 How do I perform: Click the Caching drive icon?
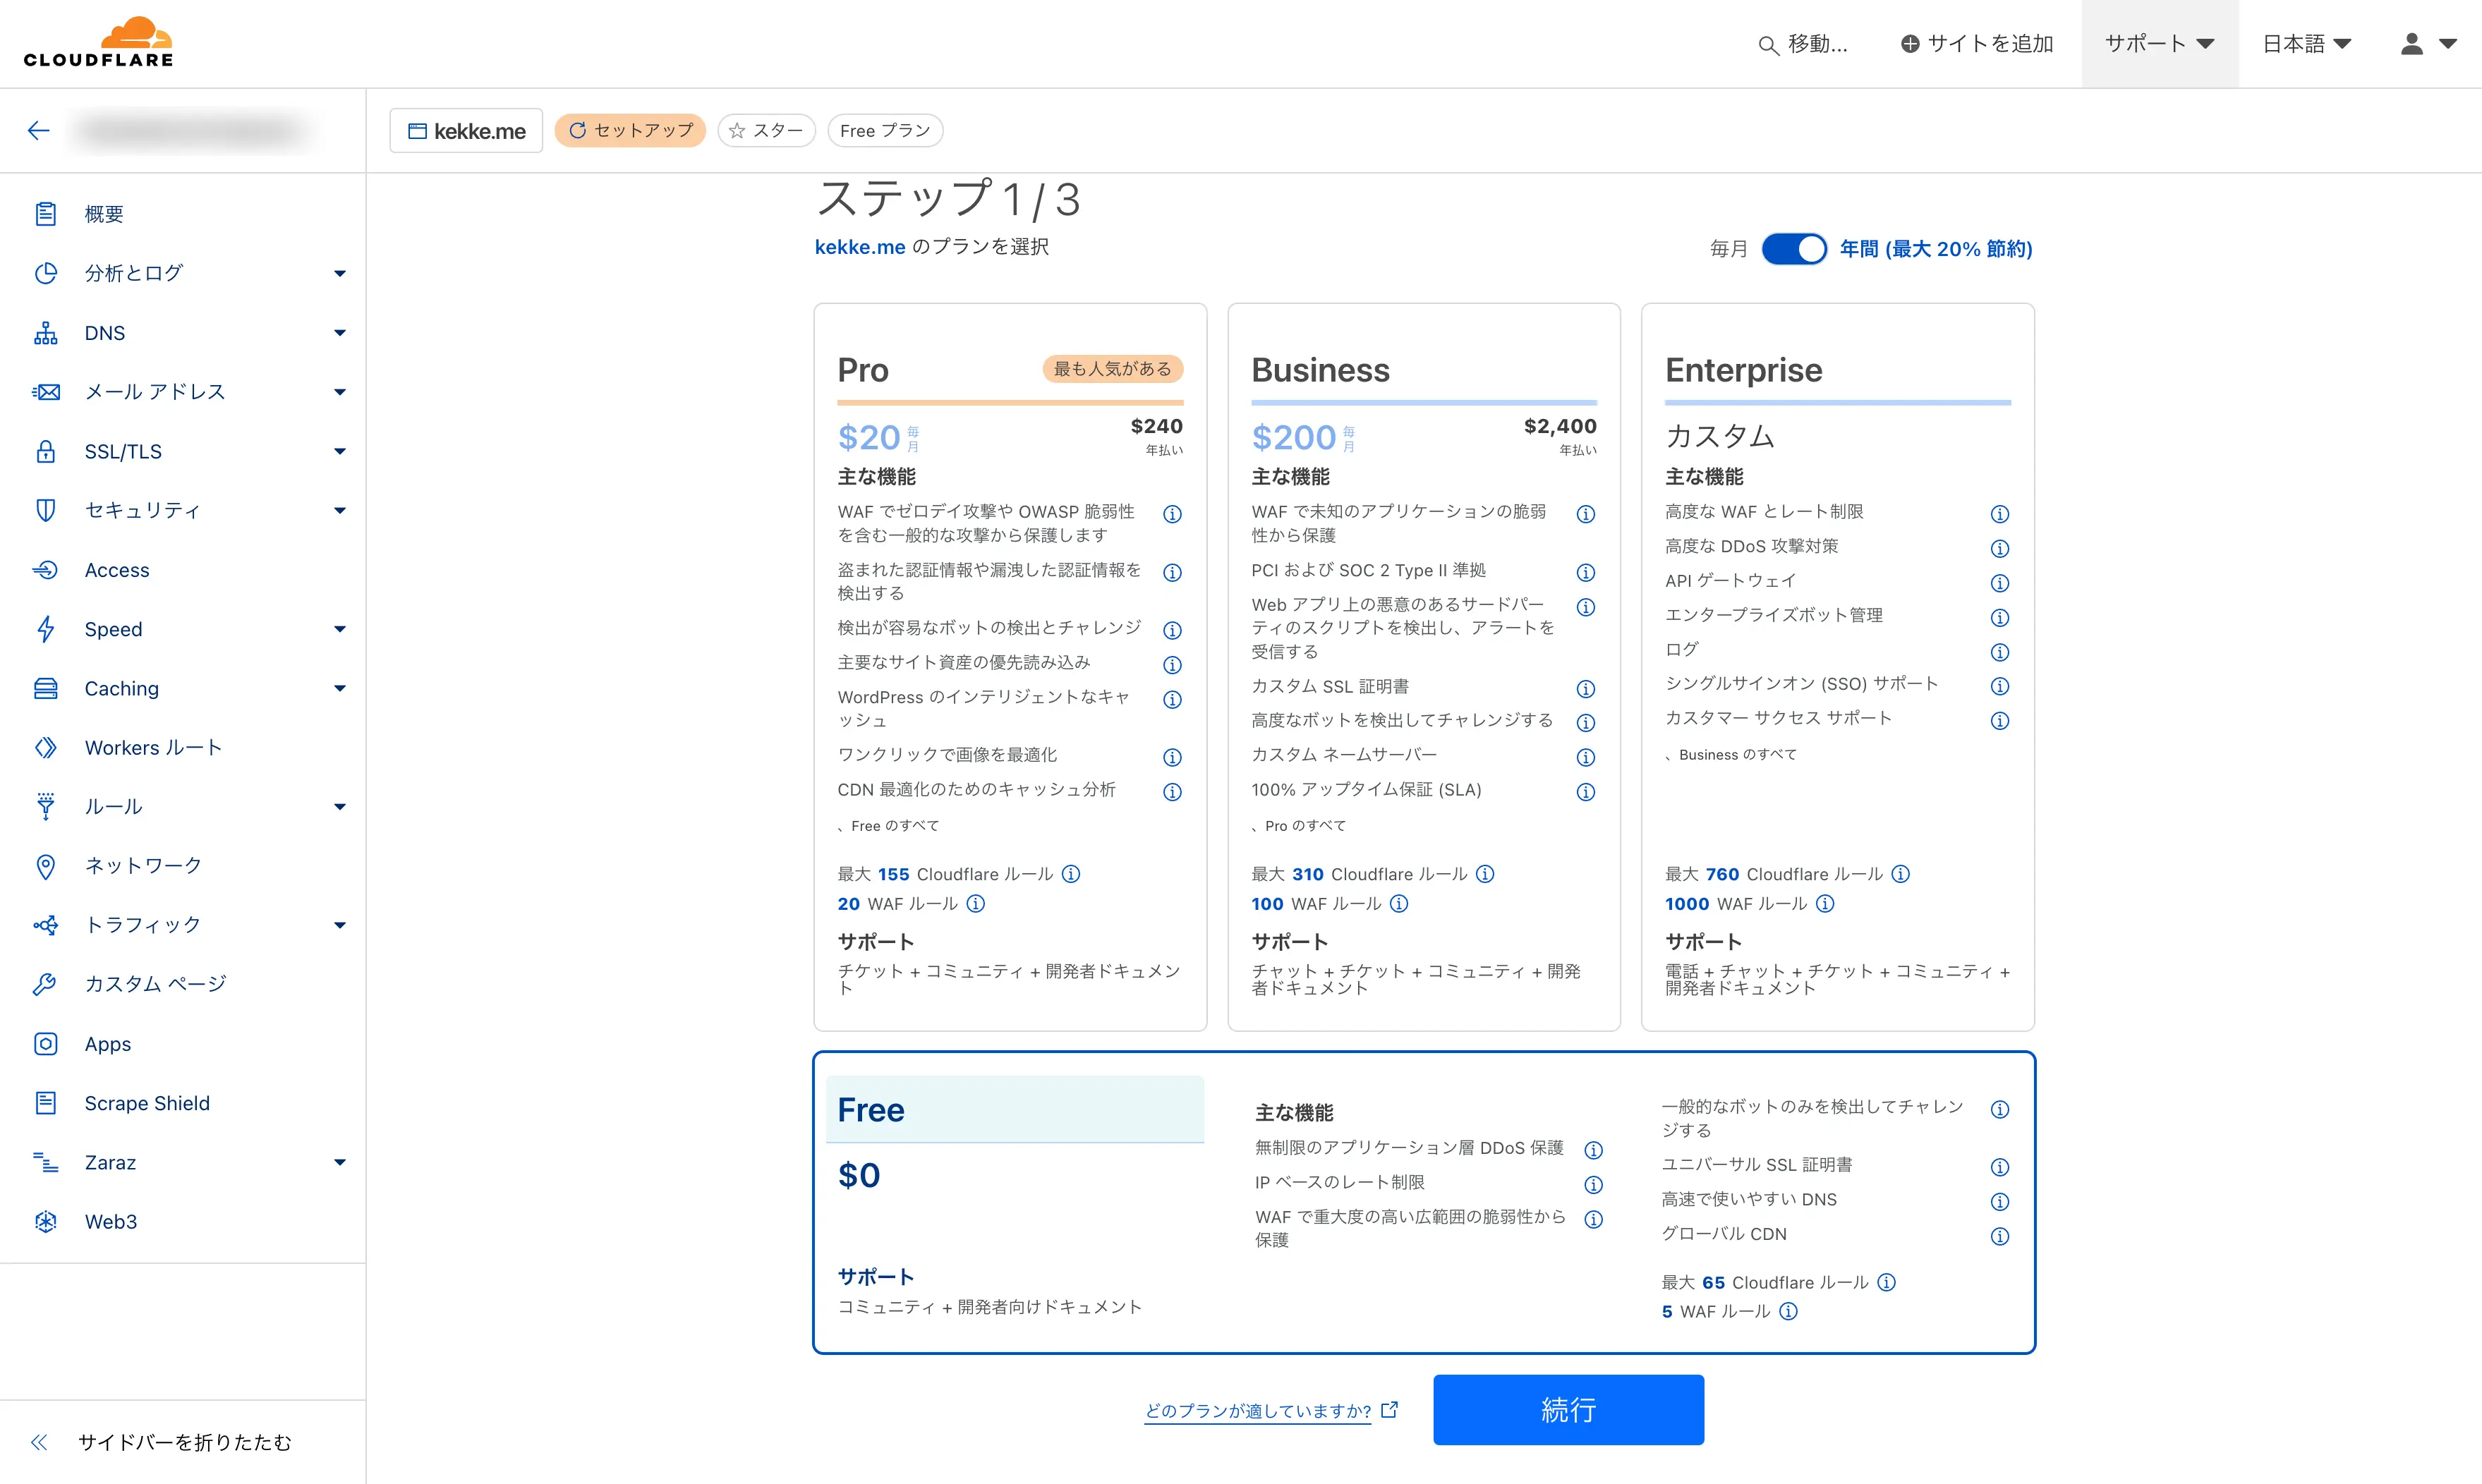click(46, 688)
